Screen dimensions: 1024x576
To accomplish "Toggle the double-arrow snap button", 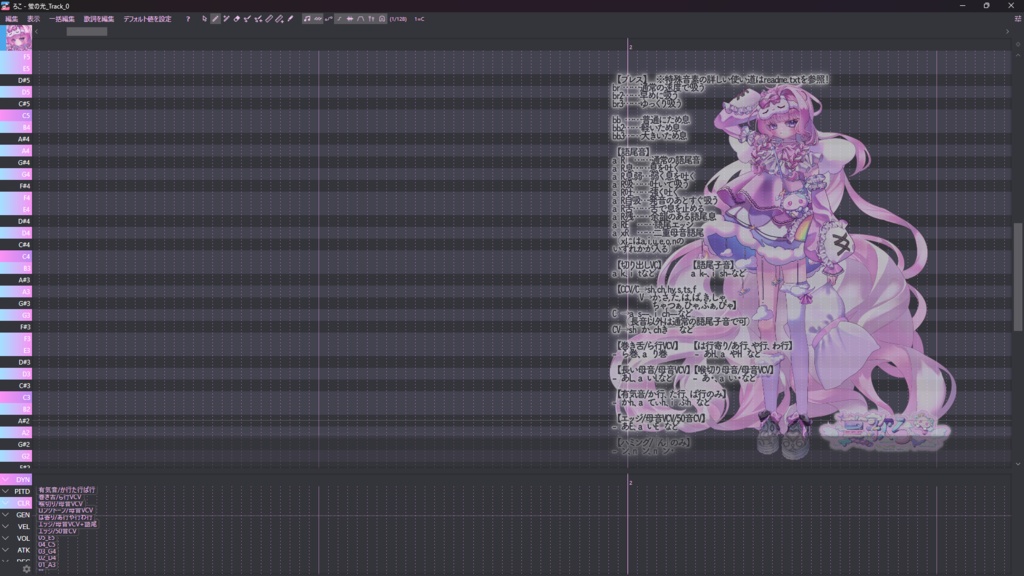I will (350, 19).
